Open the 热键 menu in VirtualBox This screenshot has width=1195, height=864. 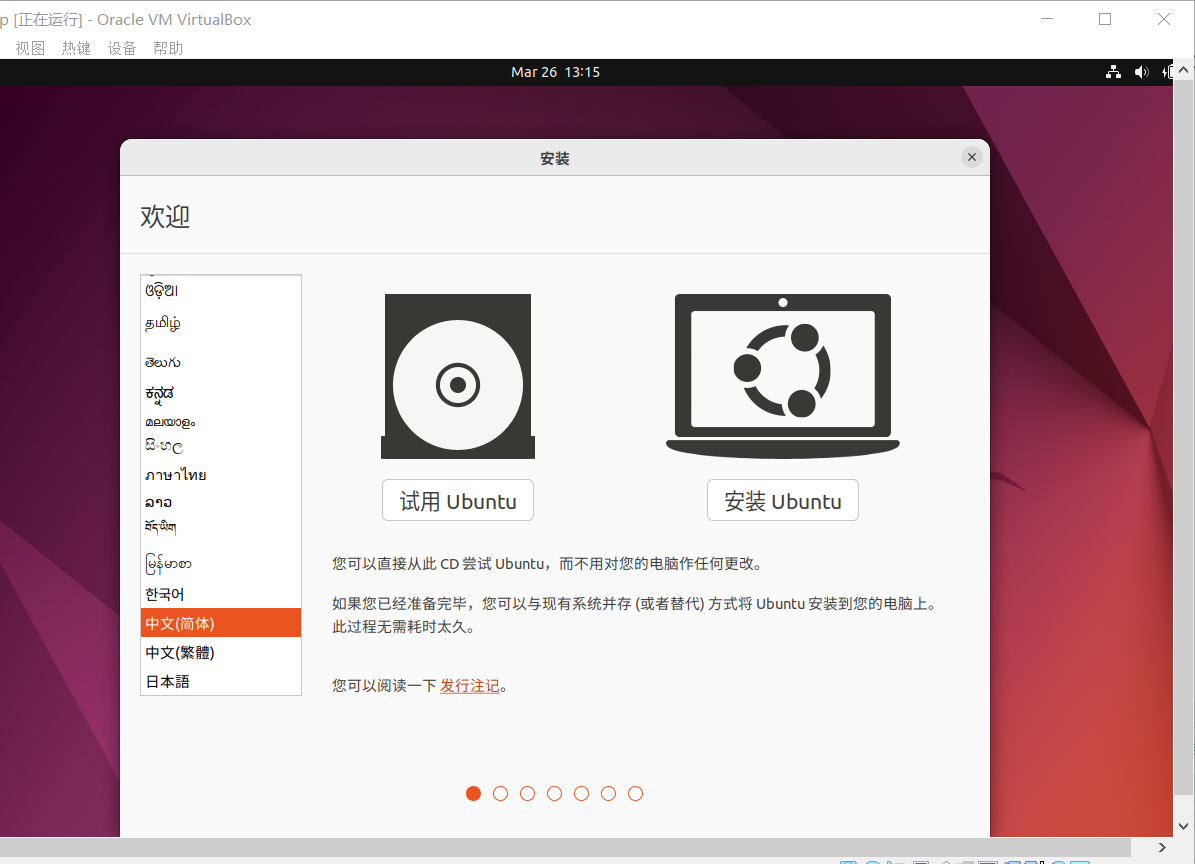(x=76, y=48)
